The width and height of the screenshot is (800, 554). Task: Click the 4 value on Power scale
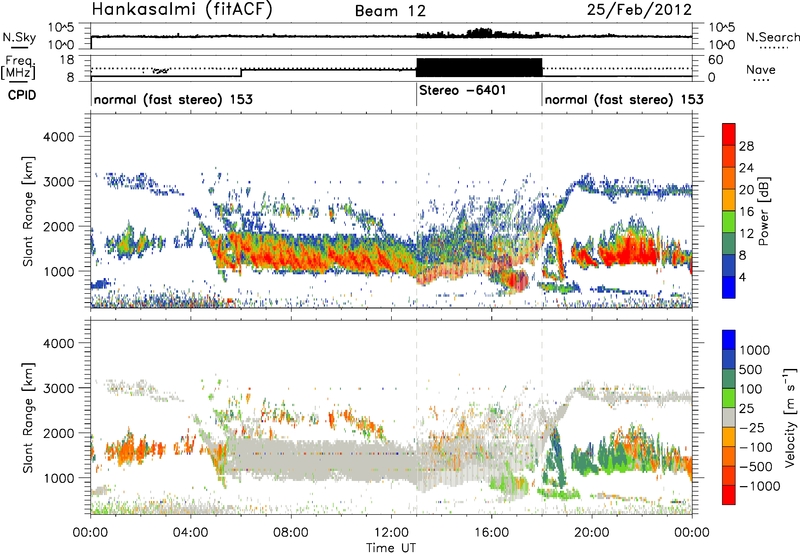coord(743,277)
